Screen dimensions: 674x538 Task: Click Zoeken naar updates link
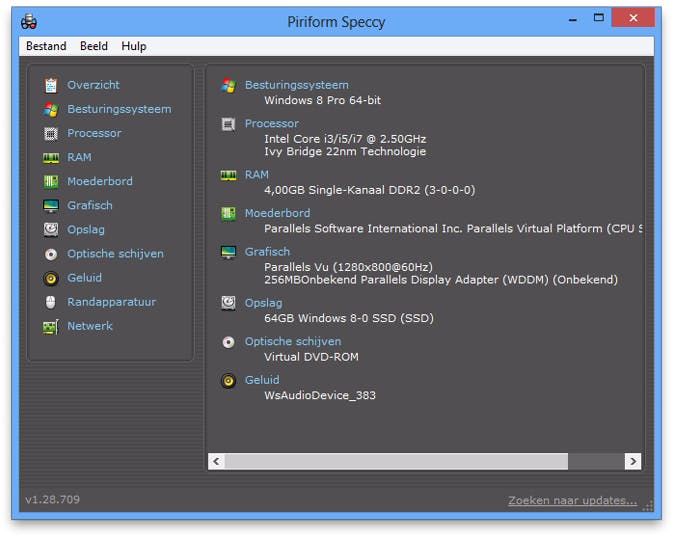[573, 501]
